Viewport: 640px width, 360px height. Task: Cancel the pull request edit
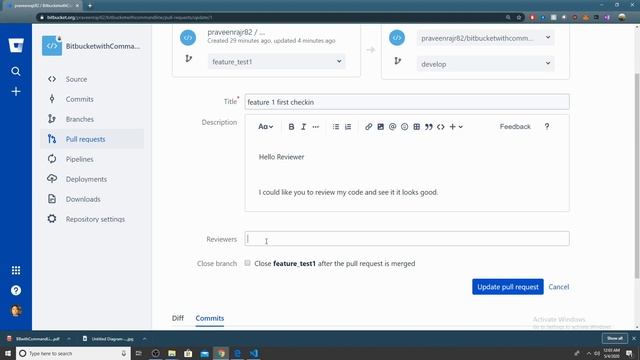[x=559, y=287]
